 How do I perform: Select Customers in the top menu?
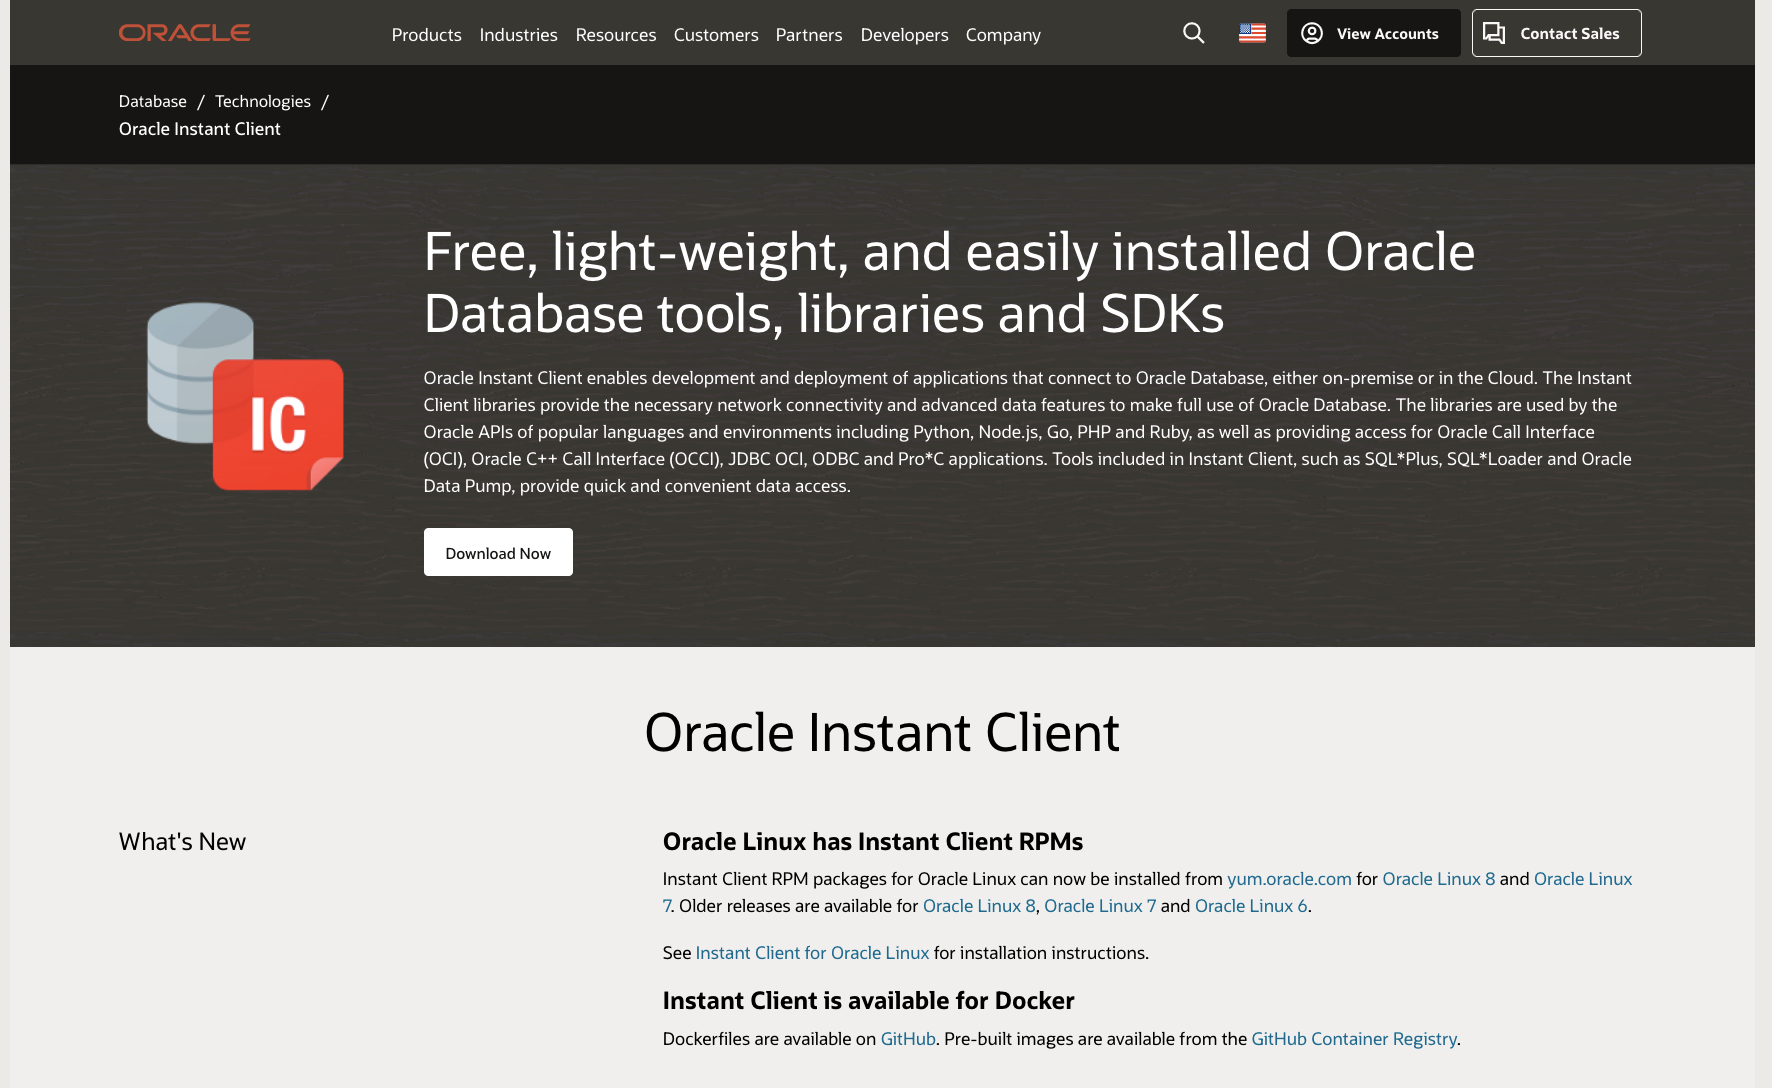(716, 35)
